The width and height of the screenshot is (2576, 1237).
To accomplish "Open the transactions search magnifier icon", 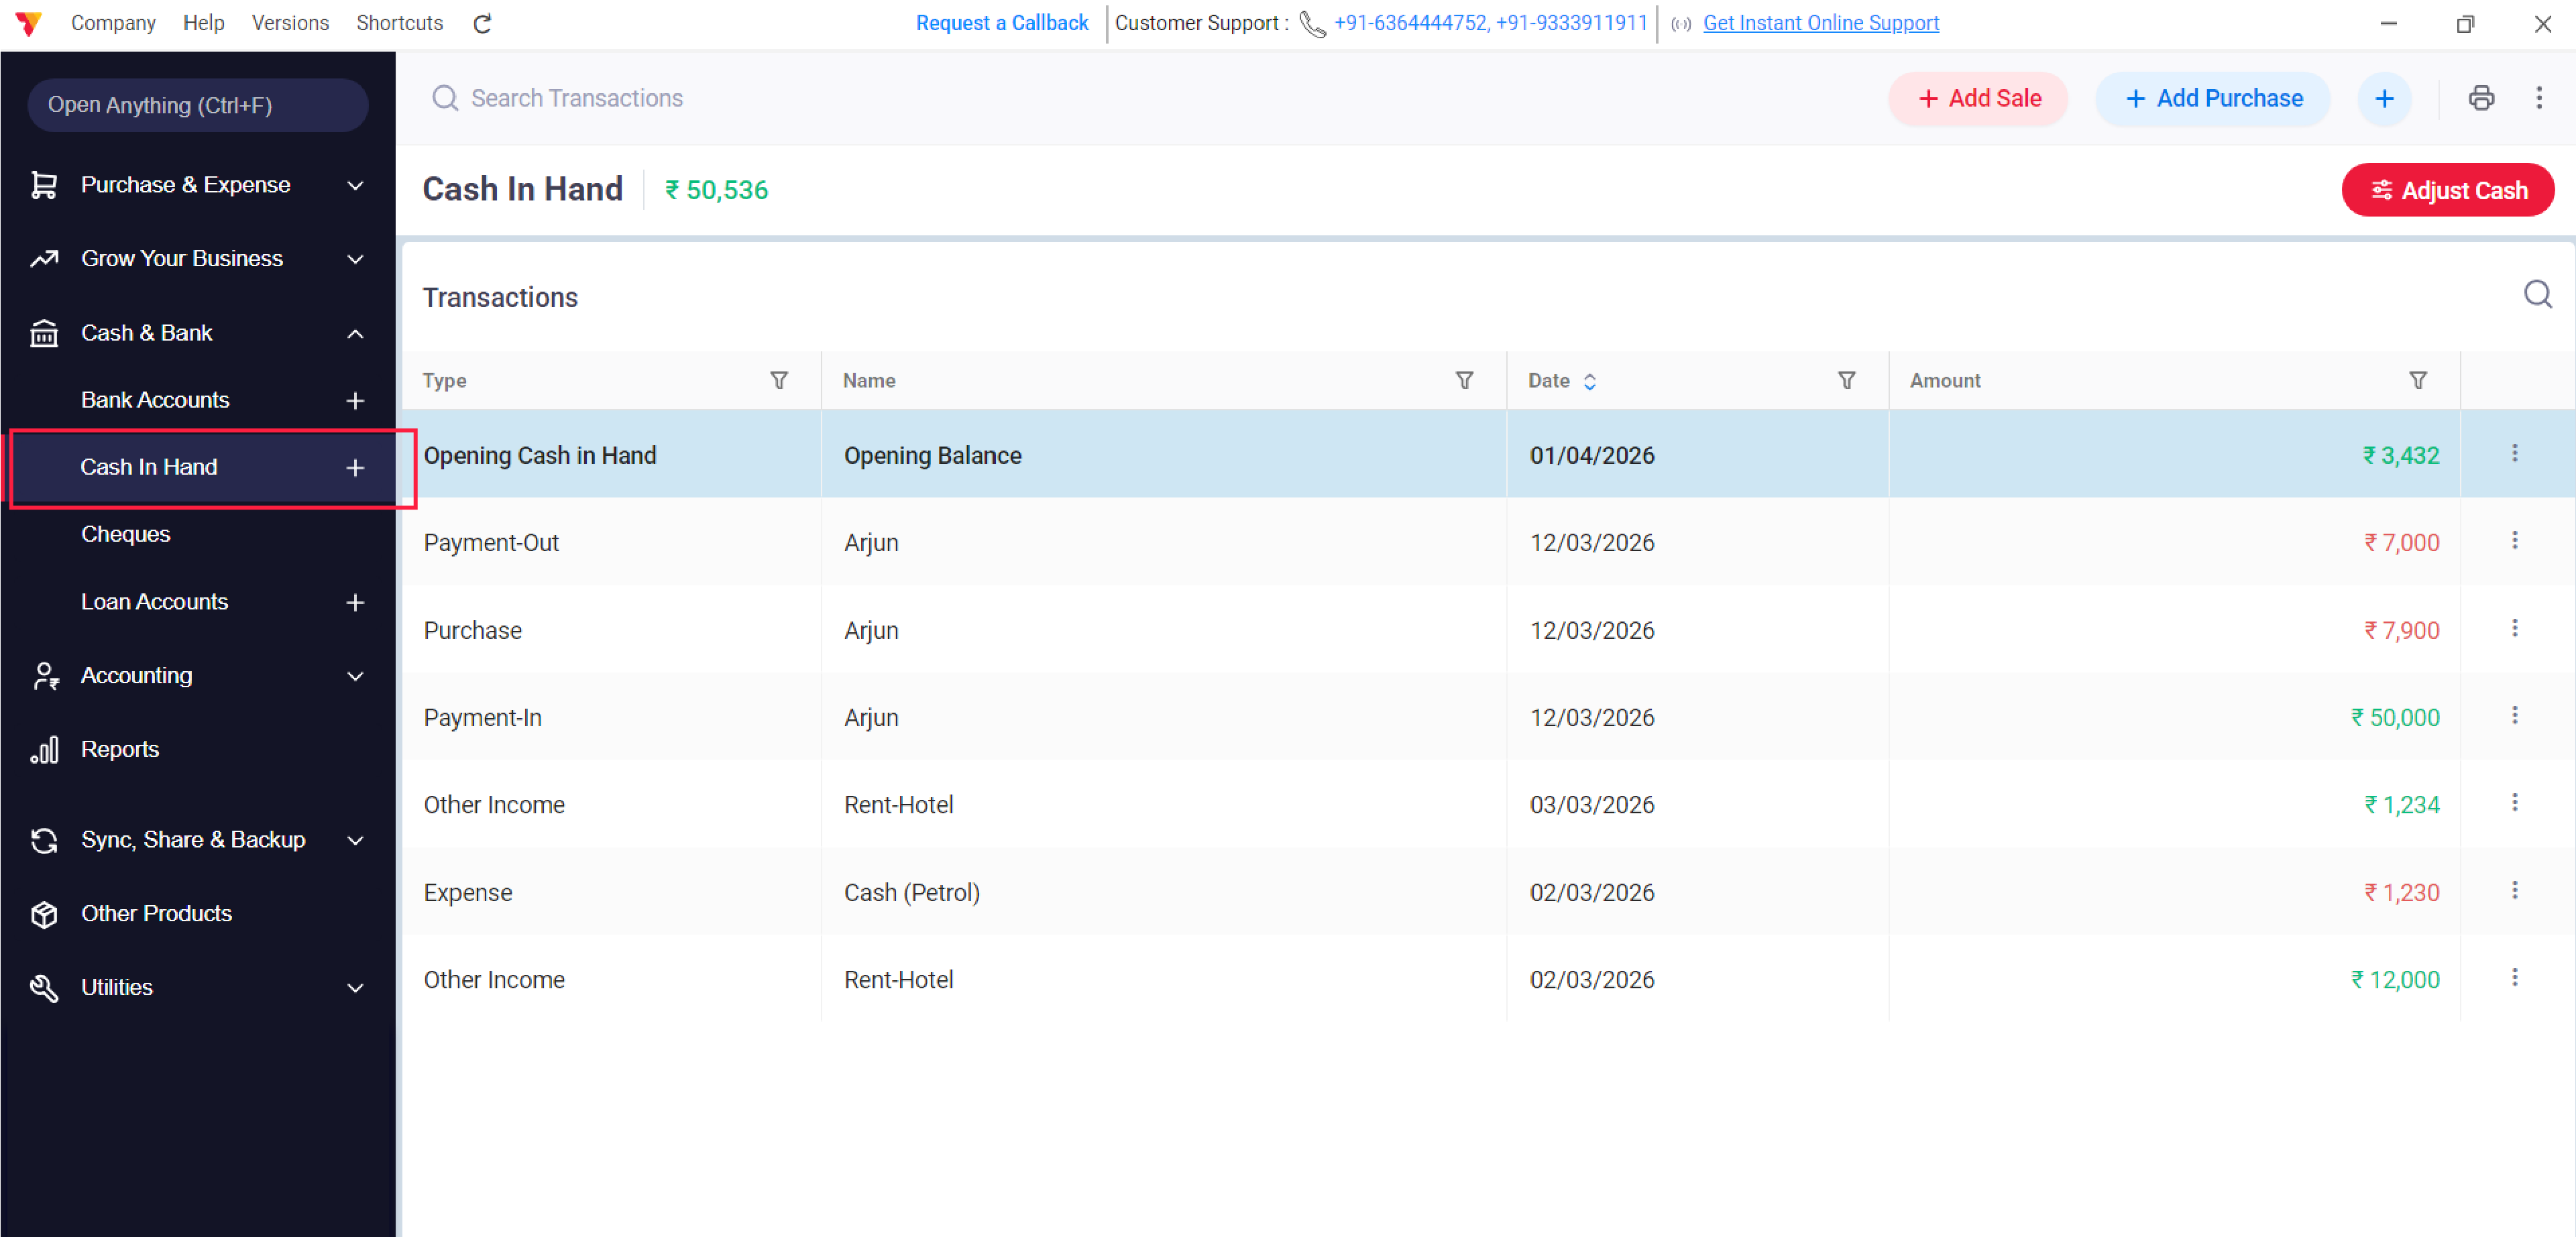I will pos(2536,295).
